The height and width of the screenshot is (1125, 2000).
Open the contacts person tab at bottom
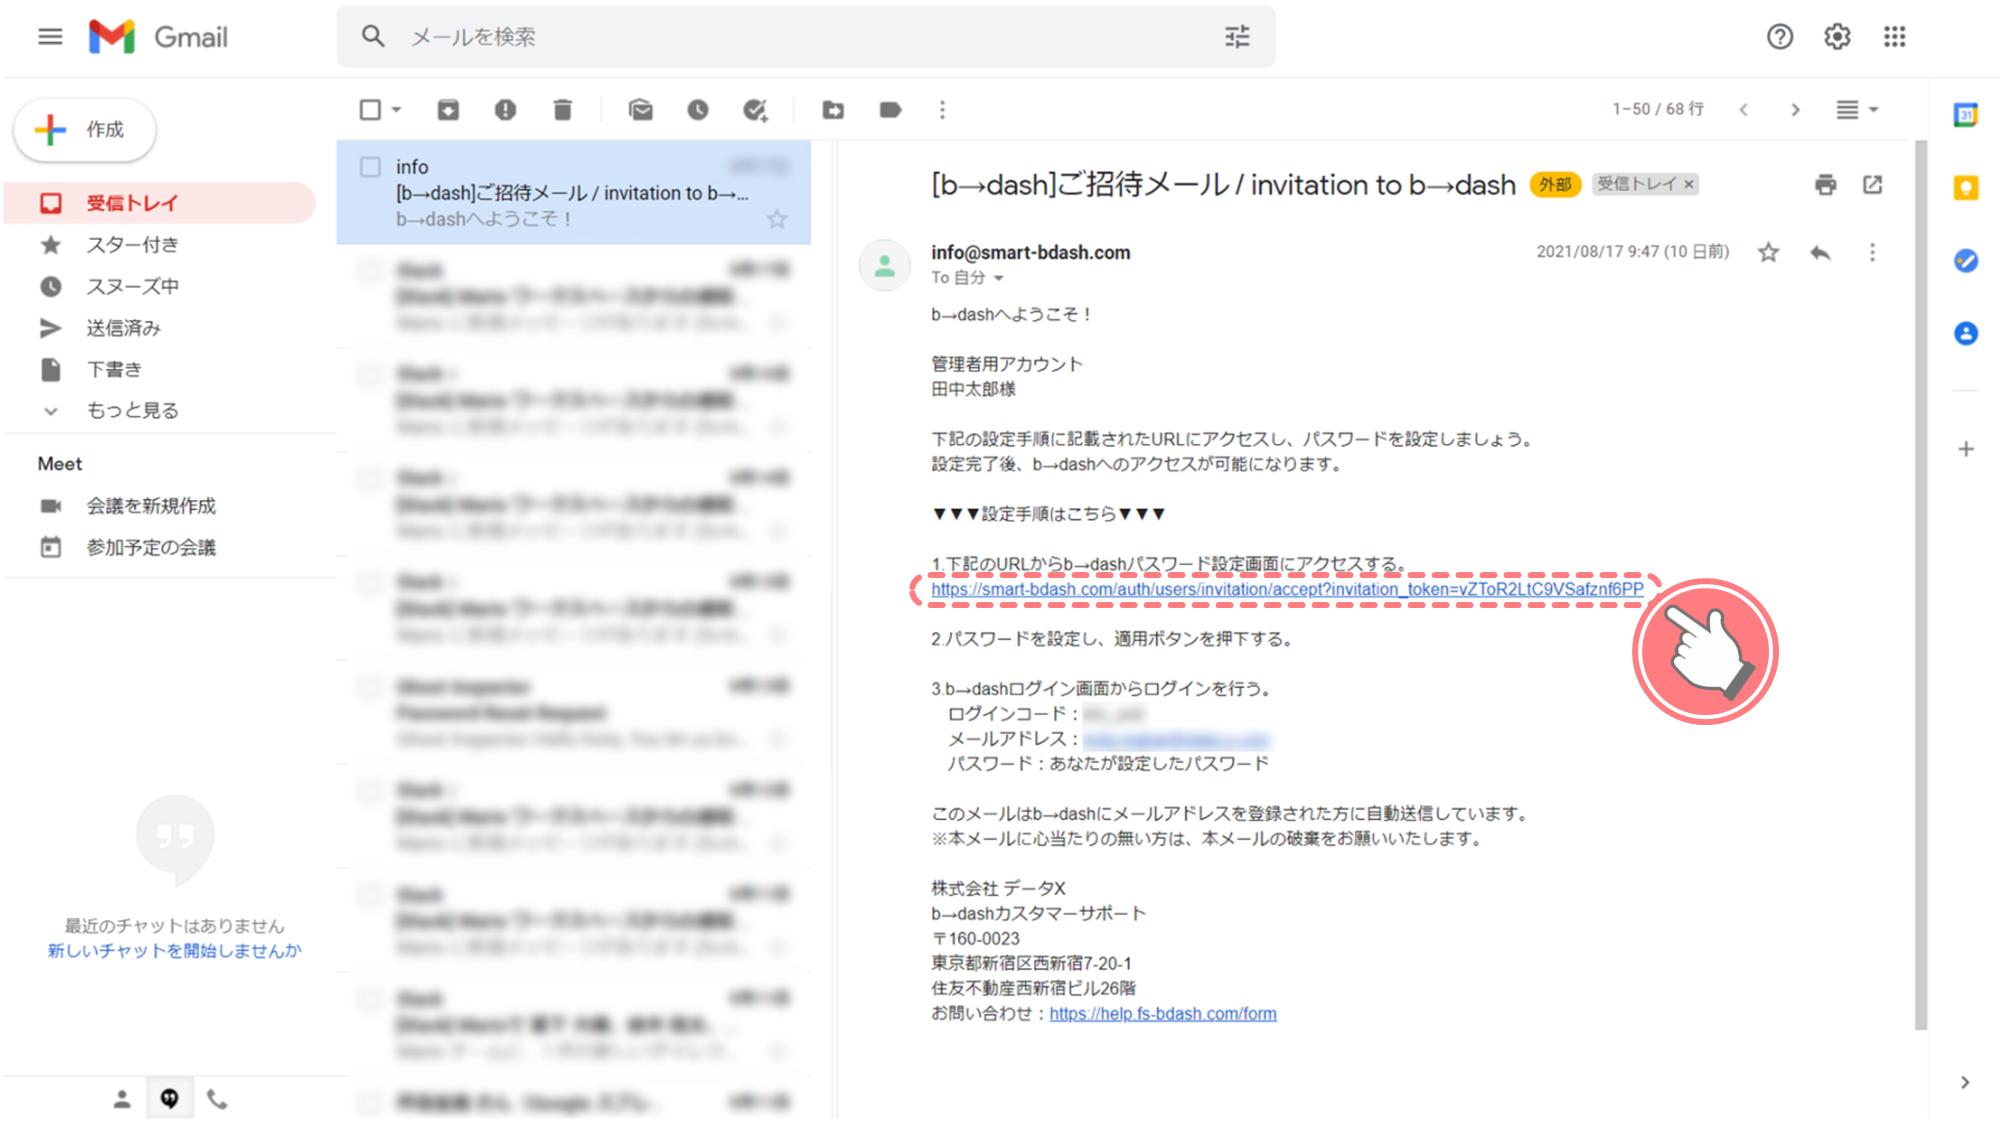point(122,1100)
